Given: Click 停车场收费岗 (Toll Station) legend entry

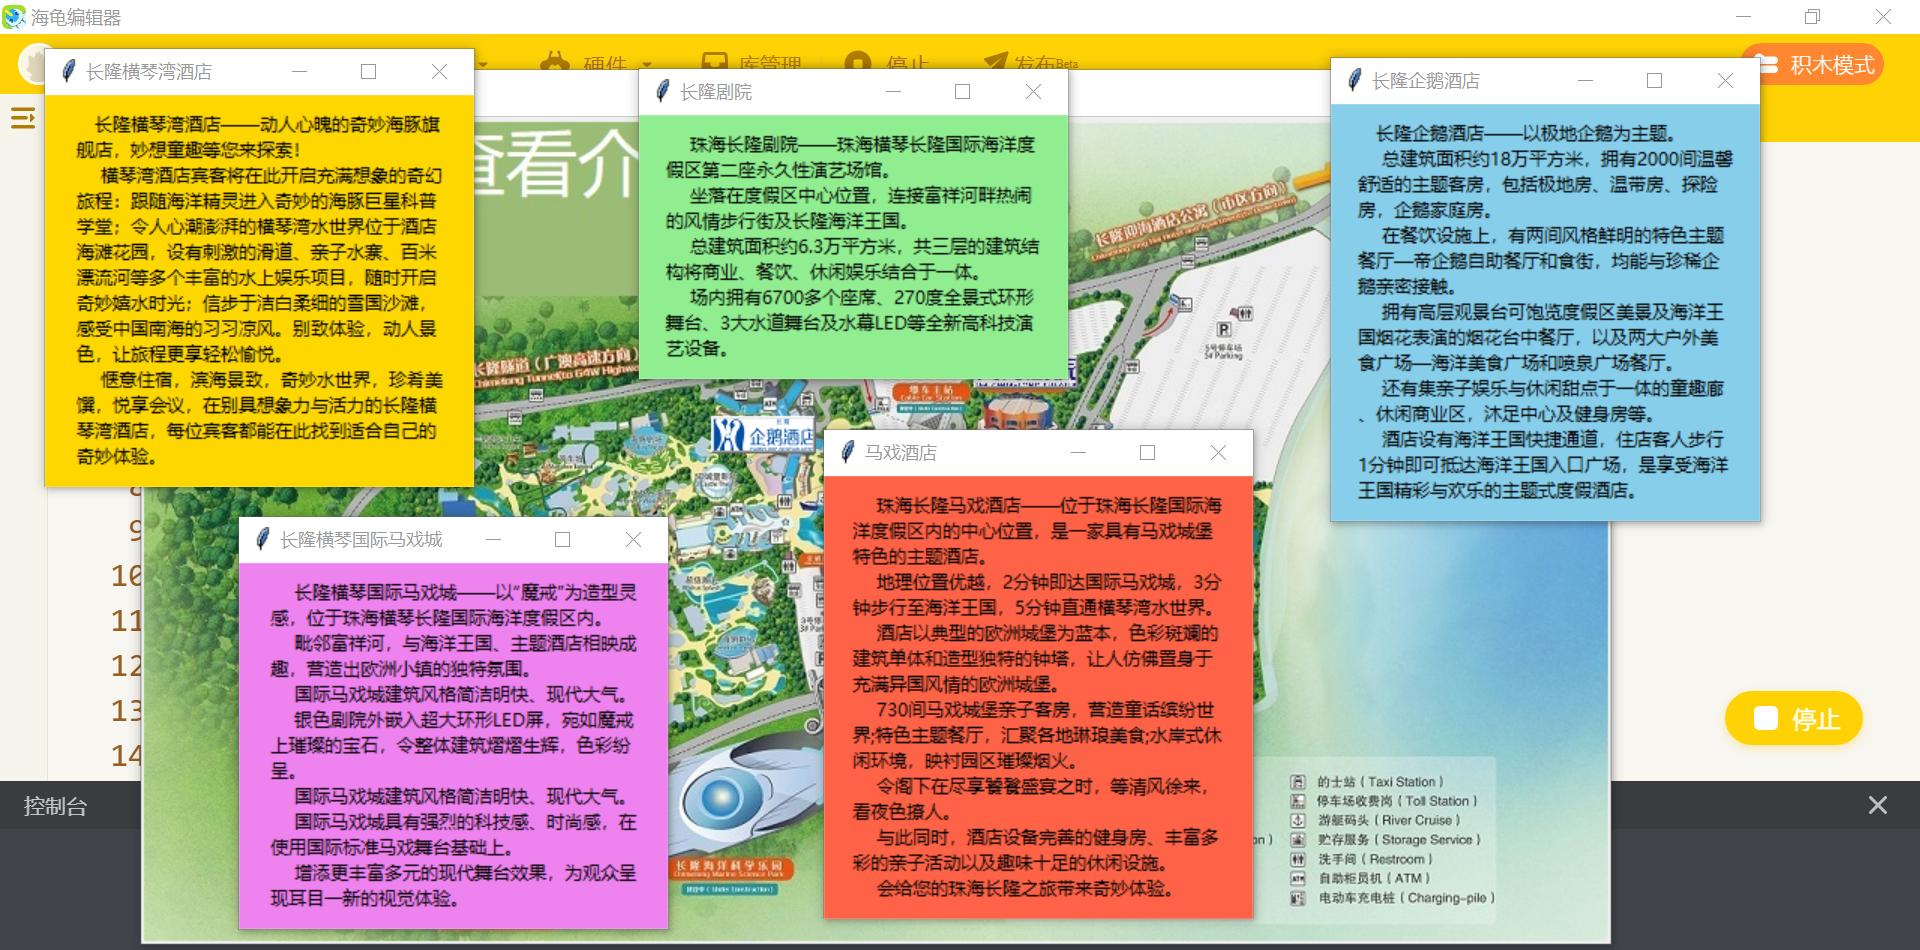Looking at the screenshot, I should pos(1383,801).
